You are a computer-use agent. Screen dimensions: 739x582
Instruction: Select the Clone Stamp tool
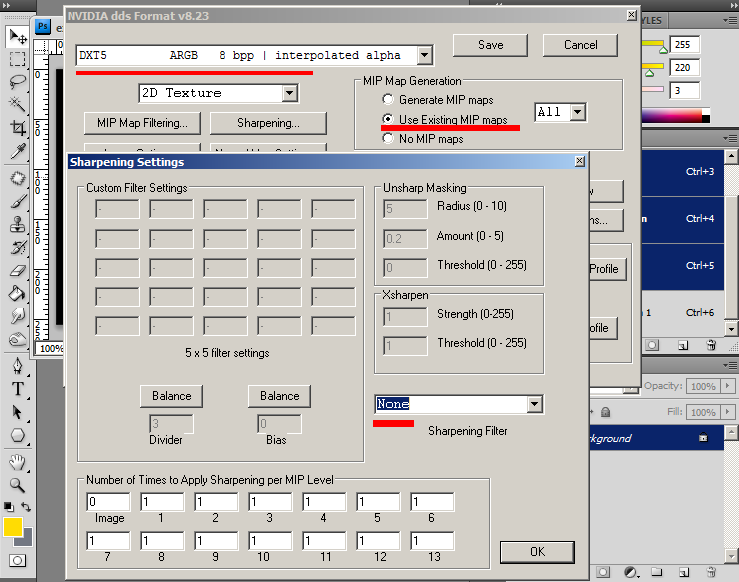tap(18, 224)
